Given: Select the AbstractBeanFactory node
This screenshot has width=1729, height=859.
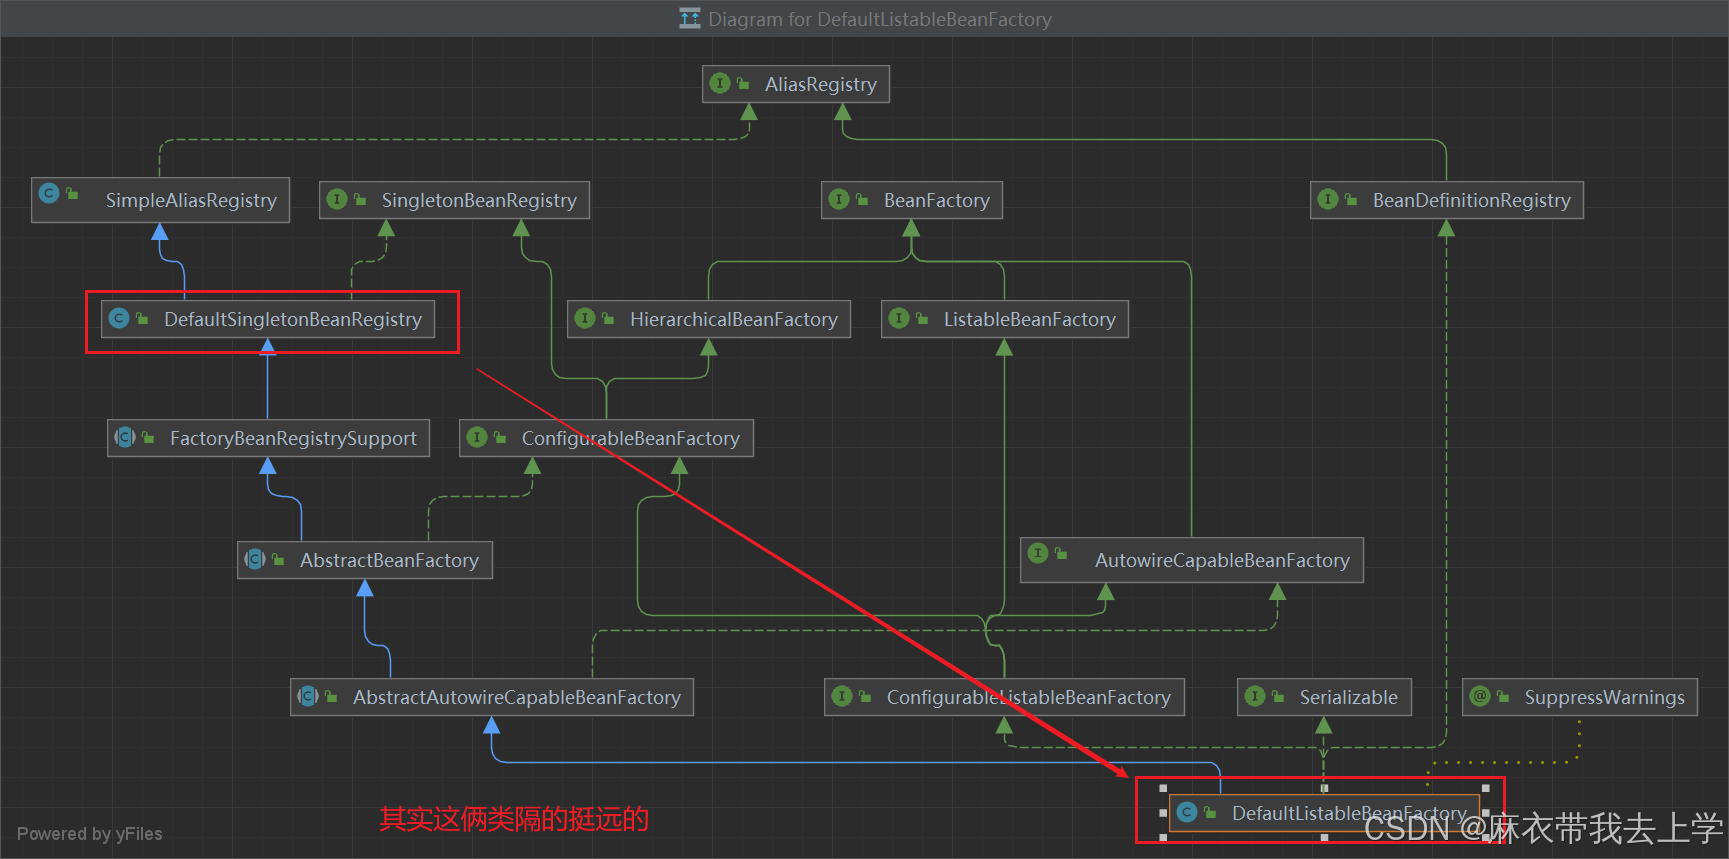Looking at the screenshot, I should [365, 560].
